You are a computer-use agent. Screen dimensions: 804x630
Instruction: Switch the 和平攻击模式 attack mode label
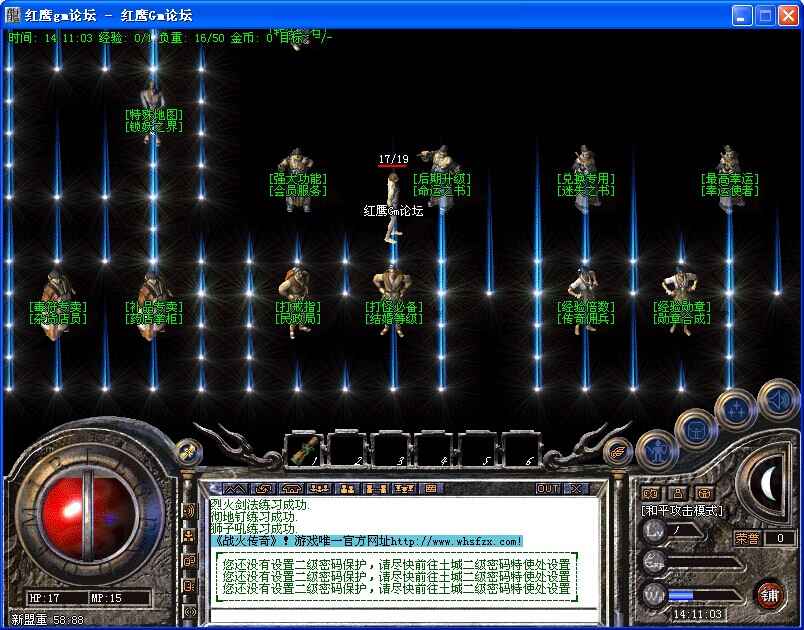tap(682, 511)
